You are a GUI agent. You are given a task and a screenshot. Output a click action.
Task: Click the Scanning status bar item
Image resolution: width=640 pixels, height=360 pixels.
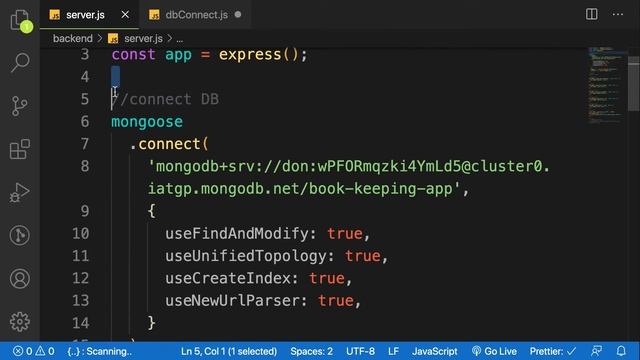pos(100,351)
